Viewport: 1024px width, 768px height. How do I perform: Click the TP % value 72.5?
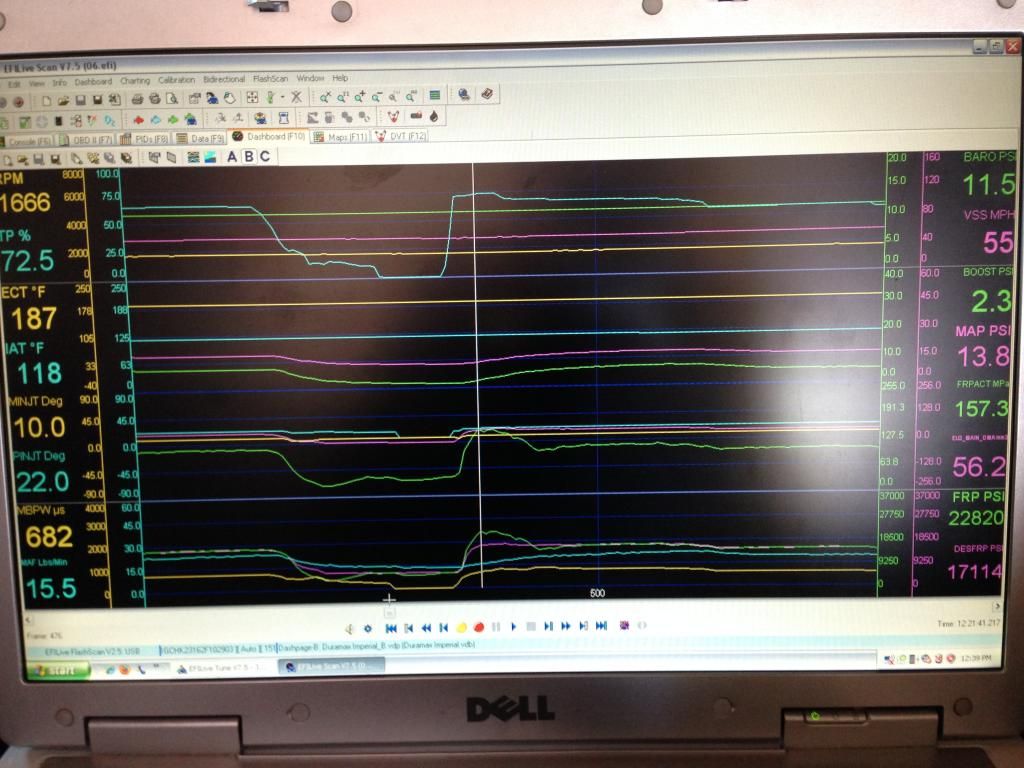pyautogui.click(x=27, y=261)
